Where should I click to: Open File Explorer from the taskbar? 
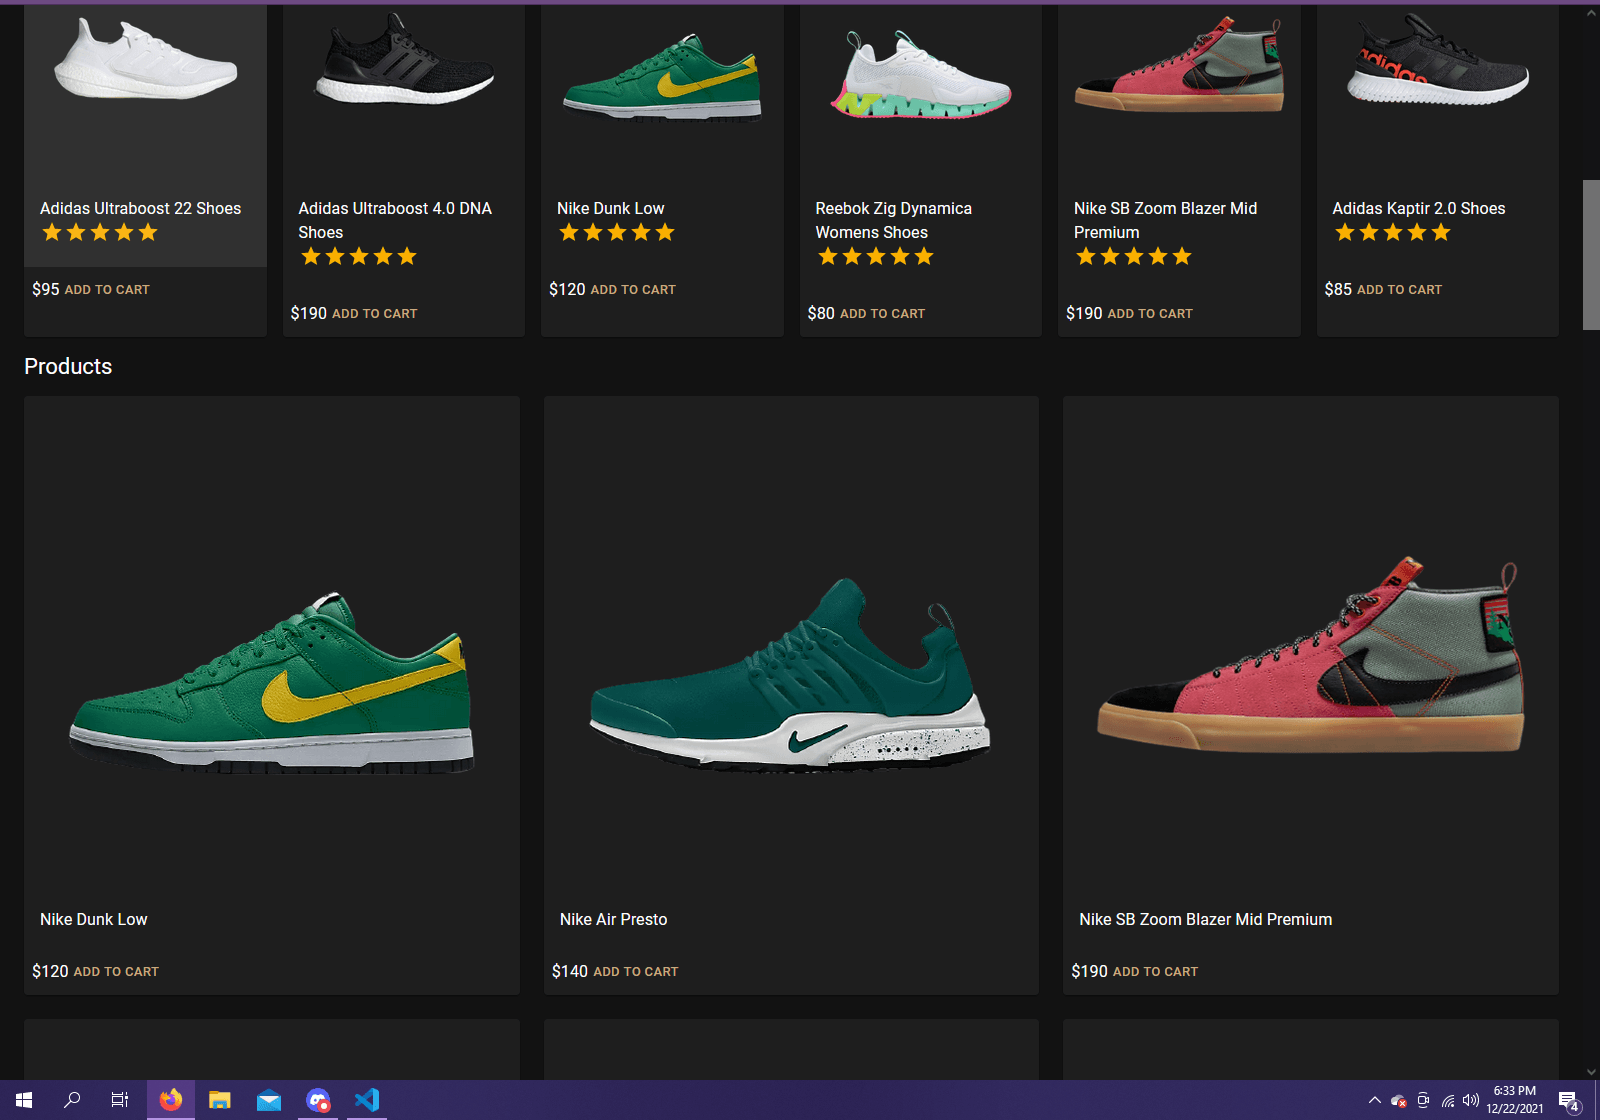pyautogui.click(x=220, y=1100)
